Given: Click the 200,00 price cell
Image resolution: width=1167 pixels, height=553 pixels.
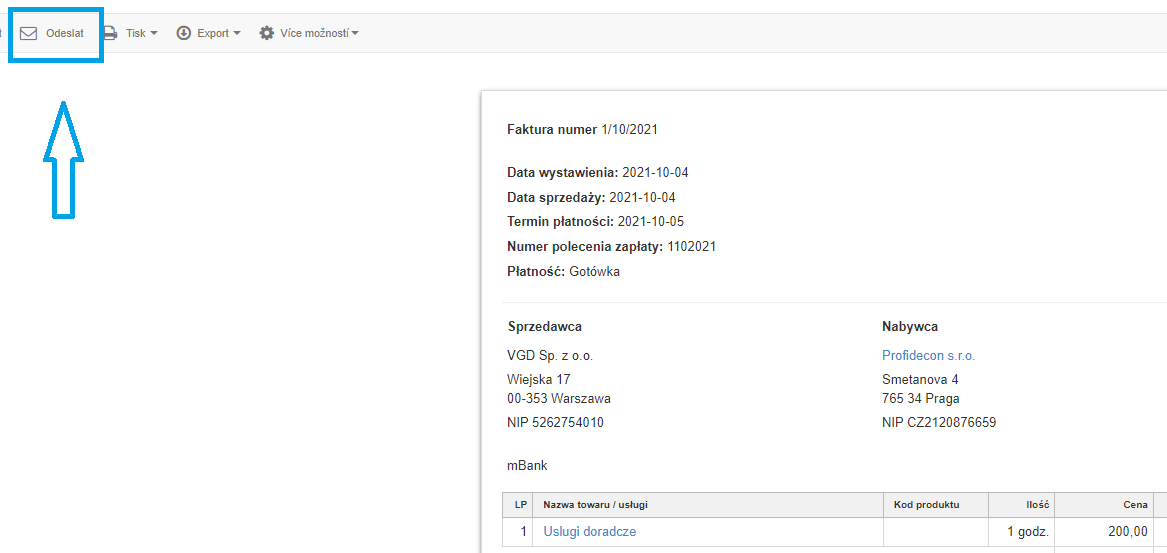Looking at the screenshot, I should click(1129, 532).
